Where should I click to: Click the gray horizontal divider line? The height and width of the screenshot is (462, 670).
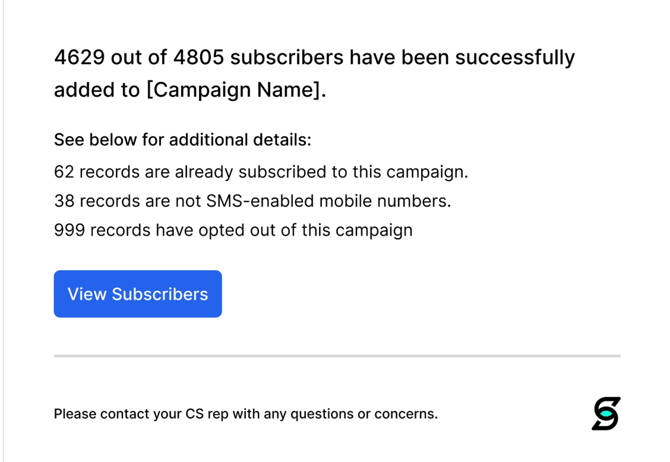click(337, 356)
